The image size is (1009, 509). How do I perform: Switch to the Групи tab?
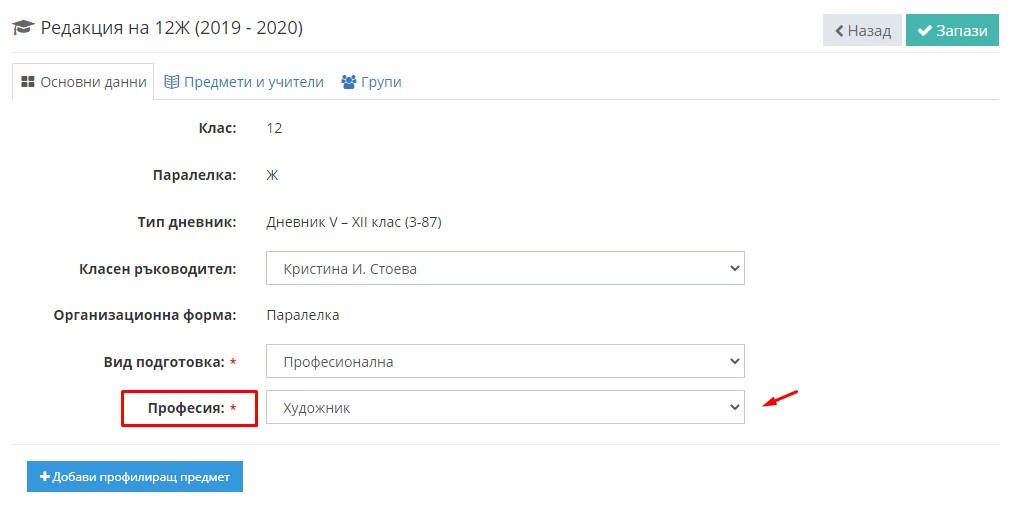tap(371, 82)
